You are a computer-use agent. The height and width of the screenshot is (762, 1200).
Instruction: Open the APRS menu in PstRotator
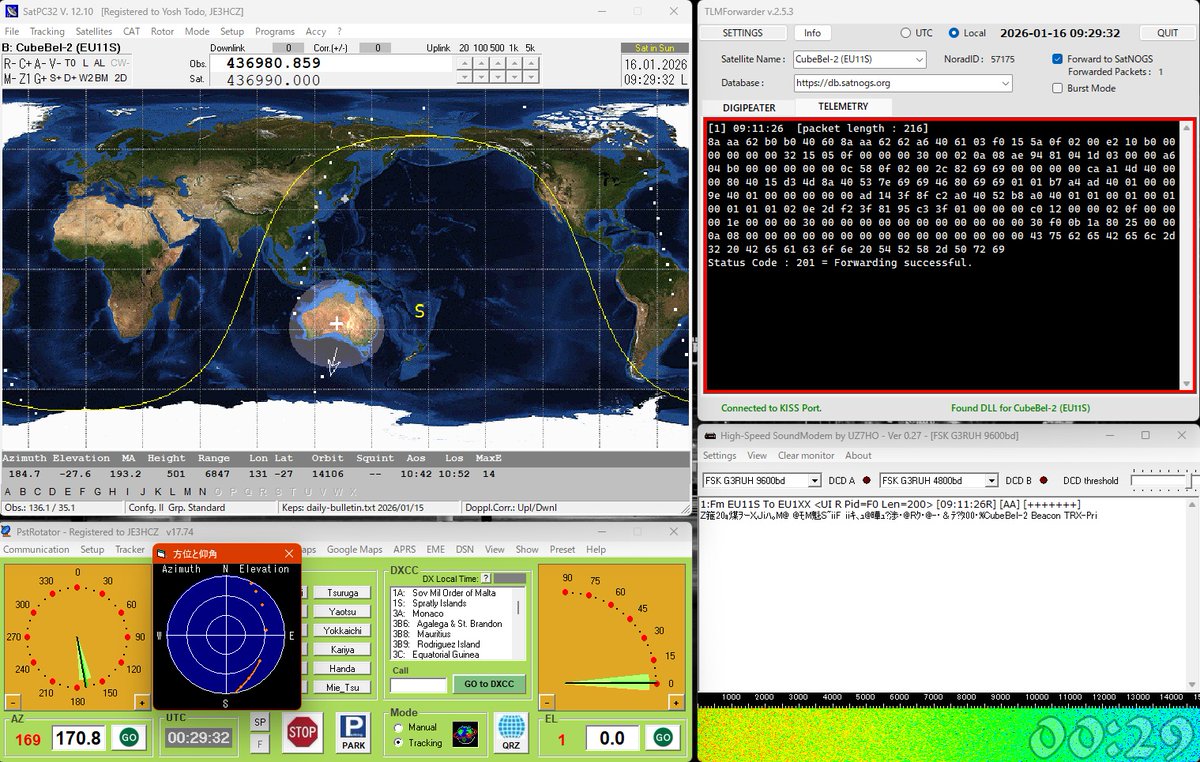pos(404,549)
